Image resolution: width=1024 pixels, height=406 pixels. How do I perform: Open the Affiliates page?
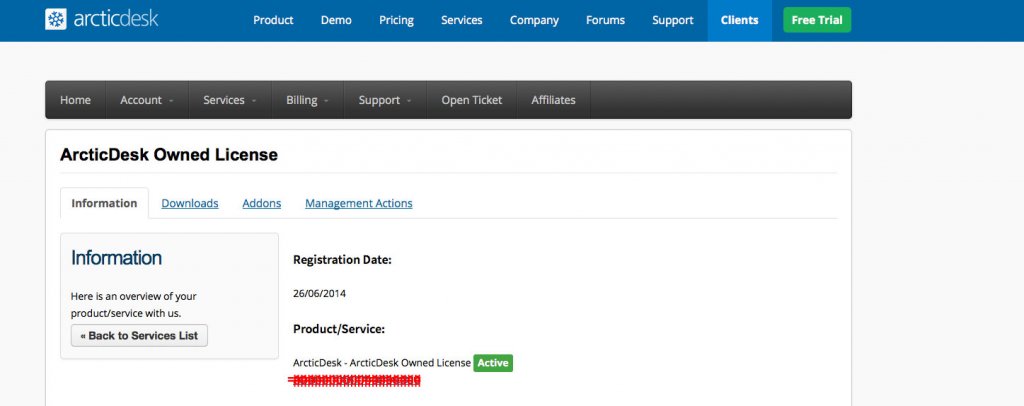point(553,100)
